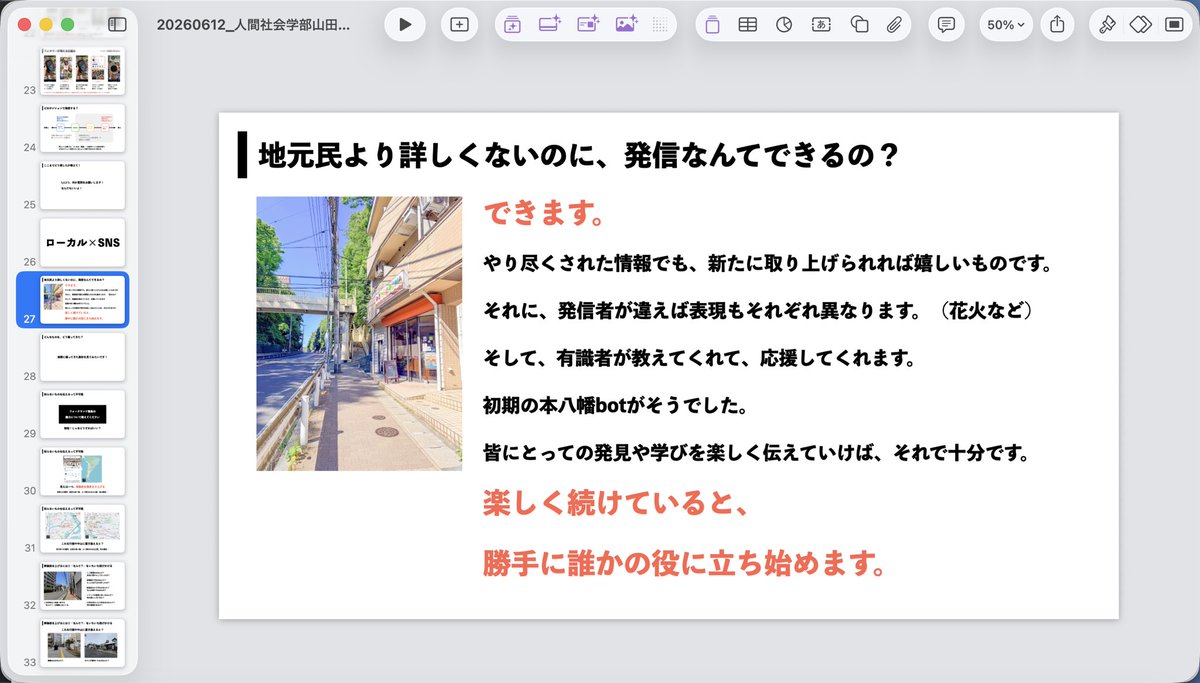
Task: Start the slideshow with the Play button
Action: pos(405,25)
